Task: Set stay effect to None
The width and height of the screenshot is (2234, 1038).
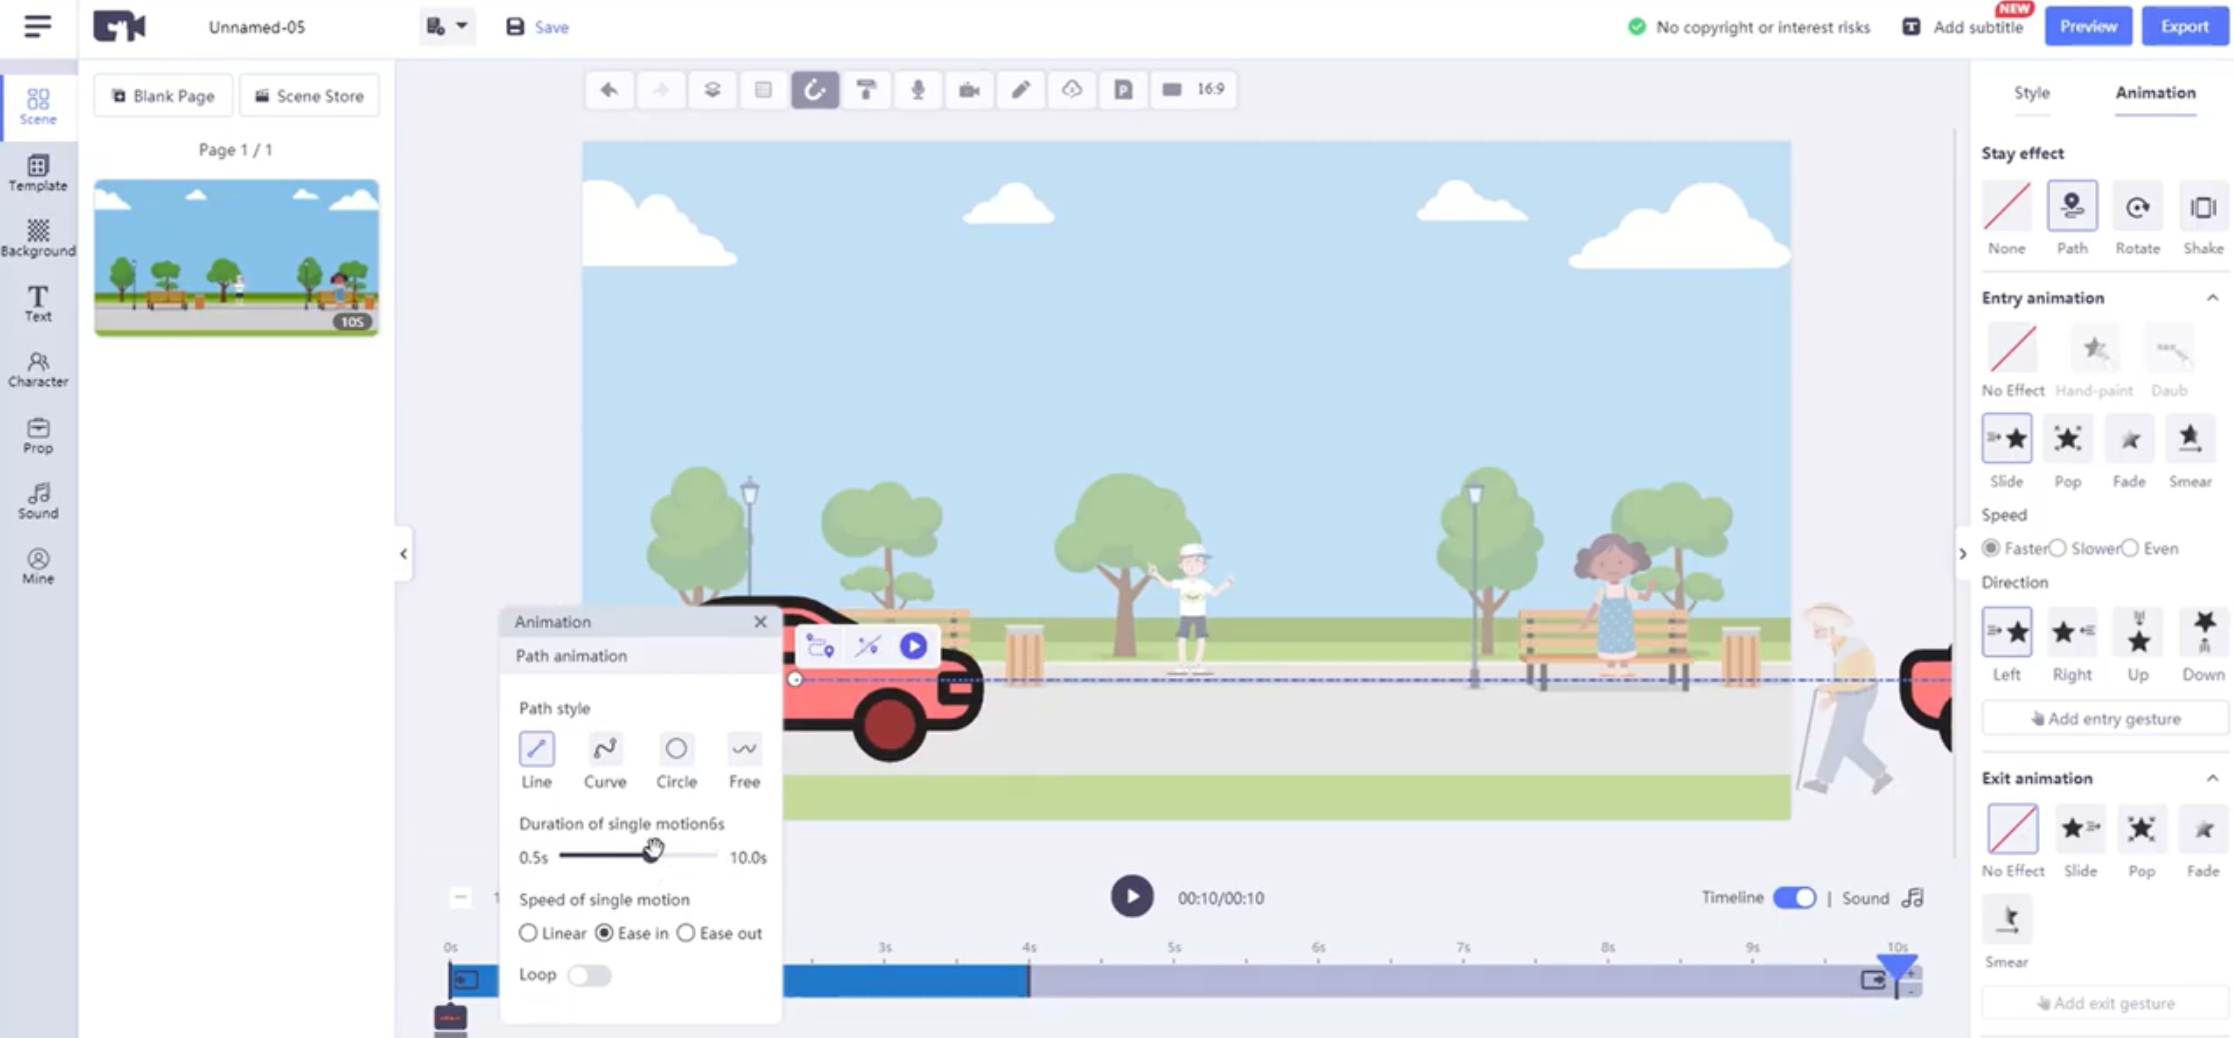Action: tap(2007, 207)
